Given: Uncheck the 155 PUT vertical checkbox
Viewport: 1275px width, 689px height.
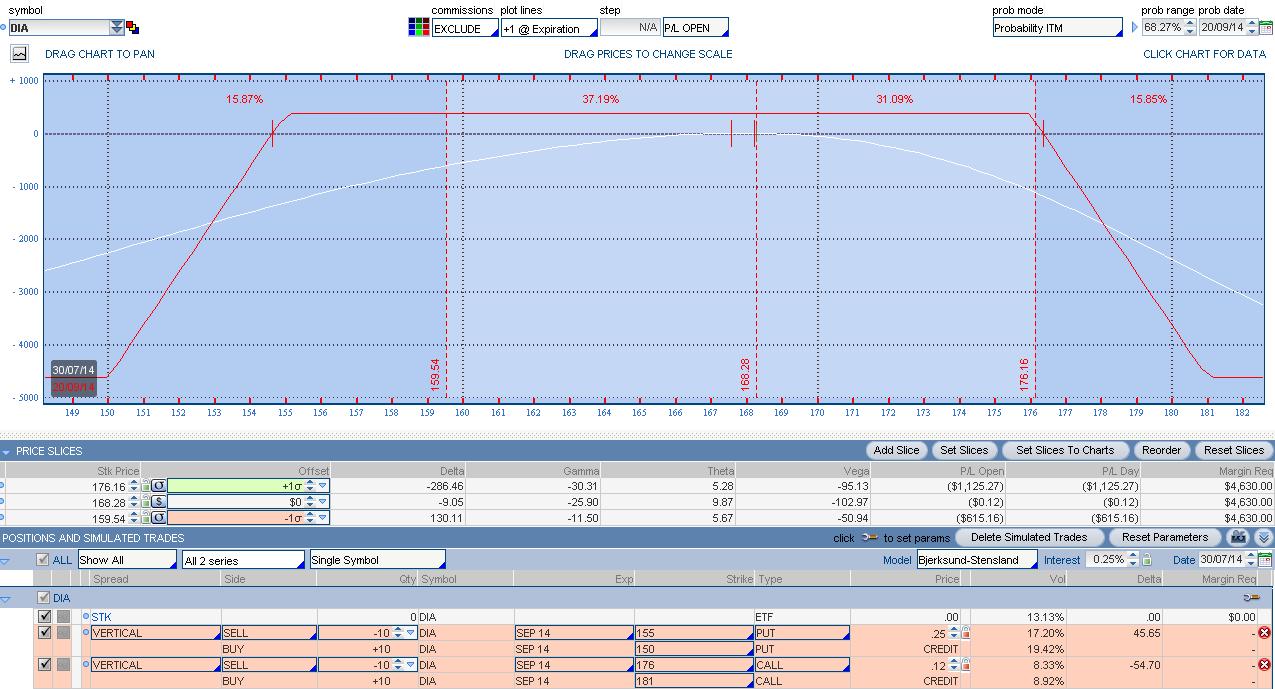Looking at the screenshot, I should click(x=44, y=633).
